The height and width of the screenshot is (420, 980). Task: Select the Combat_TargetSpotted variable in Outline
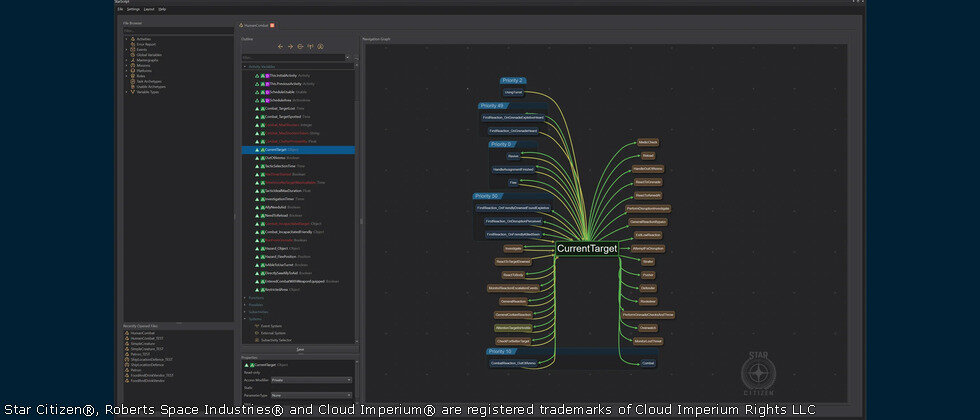pyautogui.click(x=298, y=117)
